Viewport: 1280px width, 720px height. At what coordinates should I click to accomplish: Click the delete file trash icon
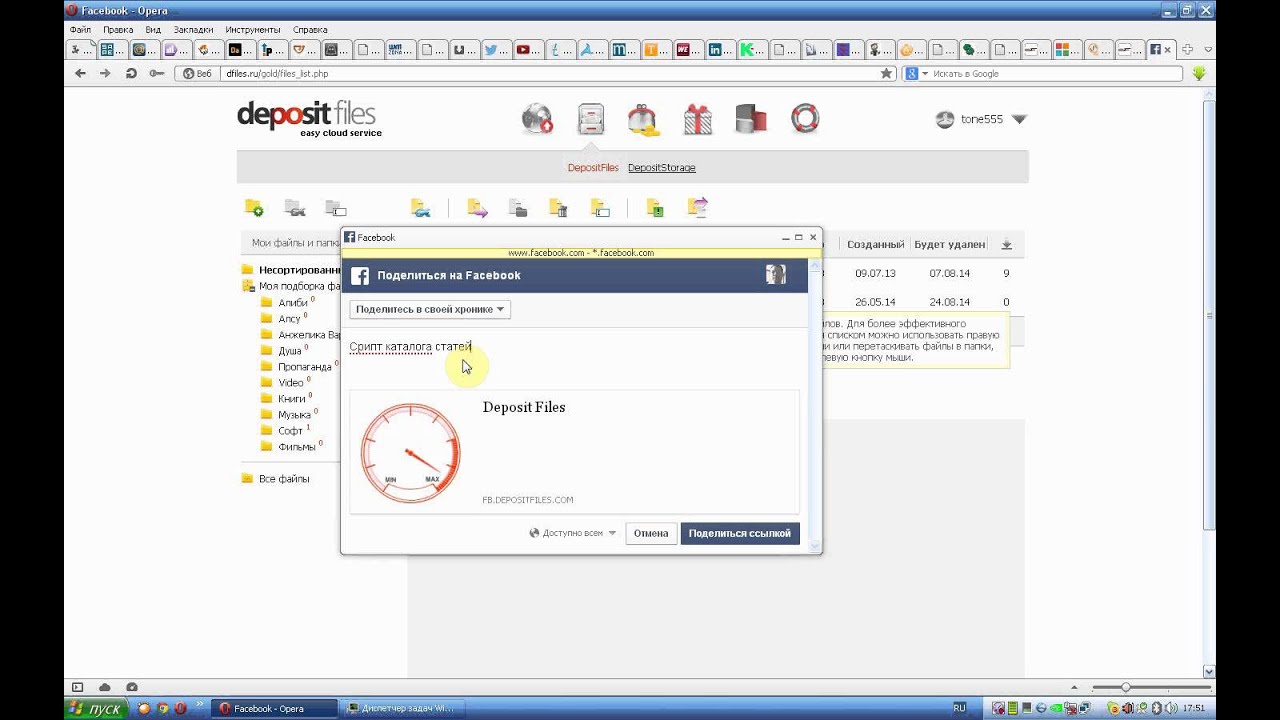point(558,208)
